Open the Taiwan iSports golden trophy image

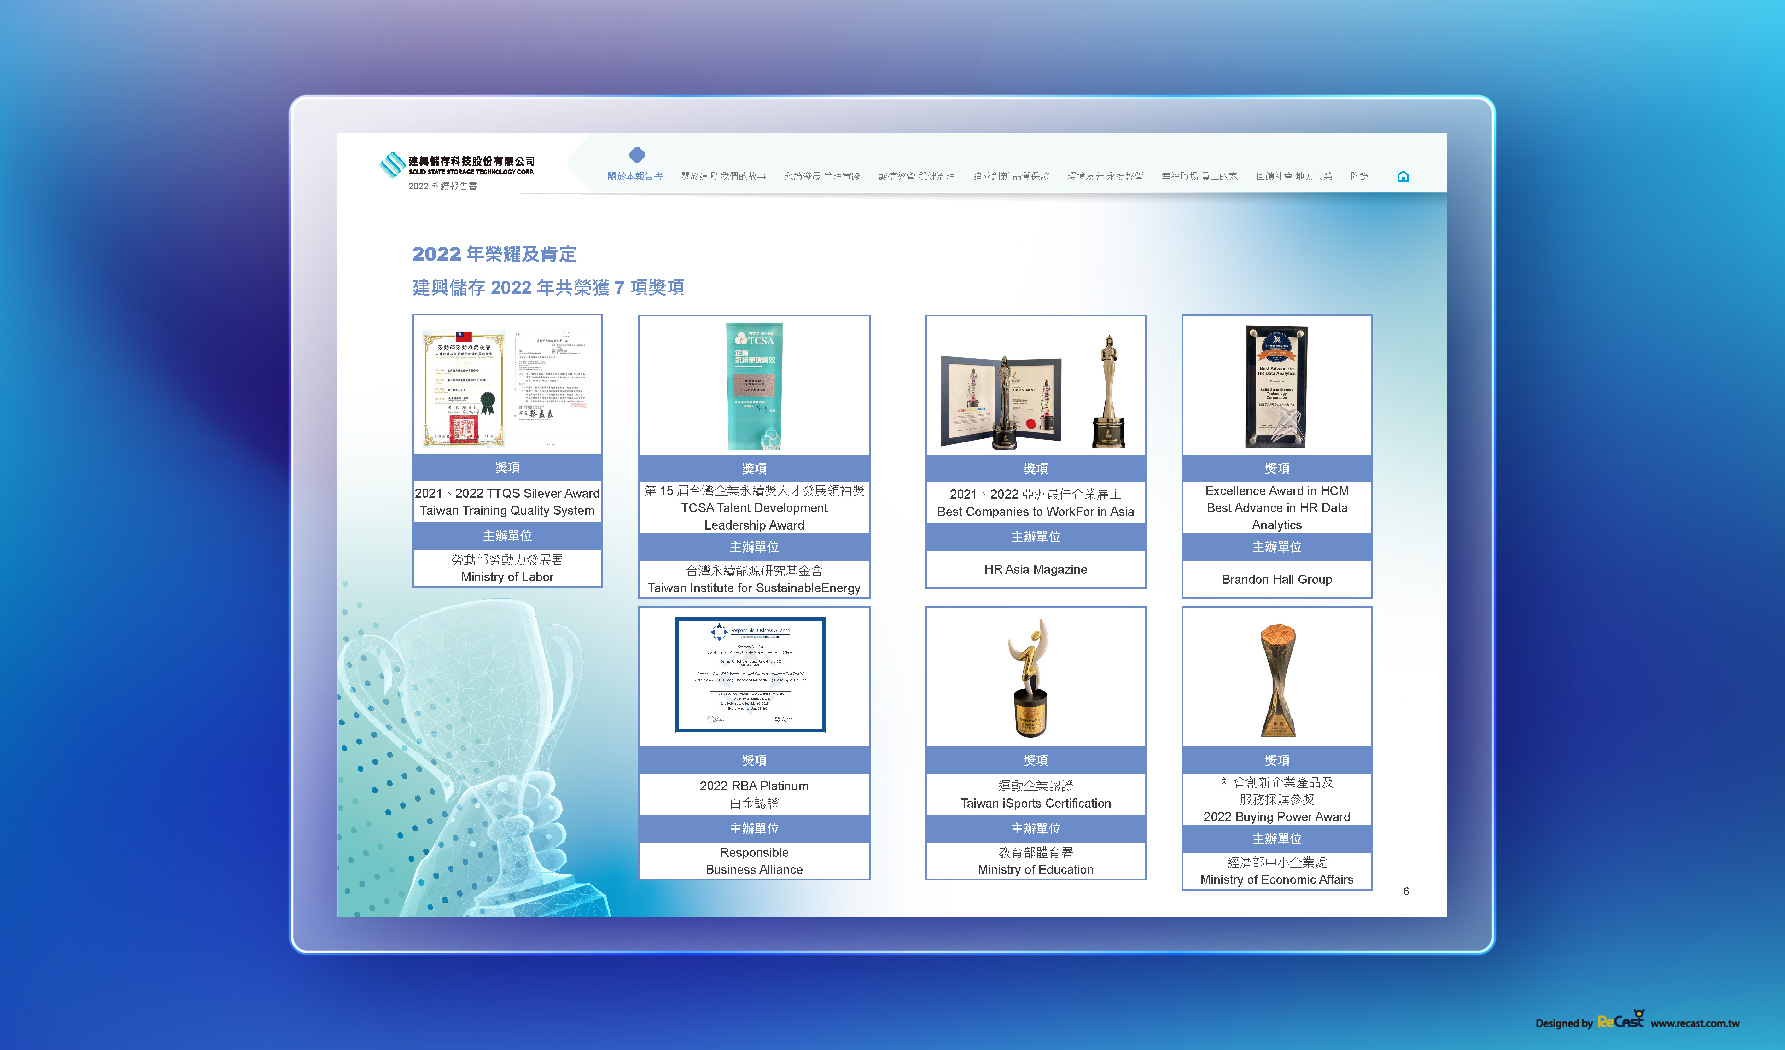point(1031,677)
